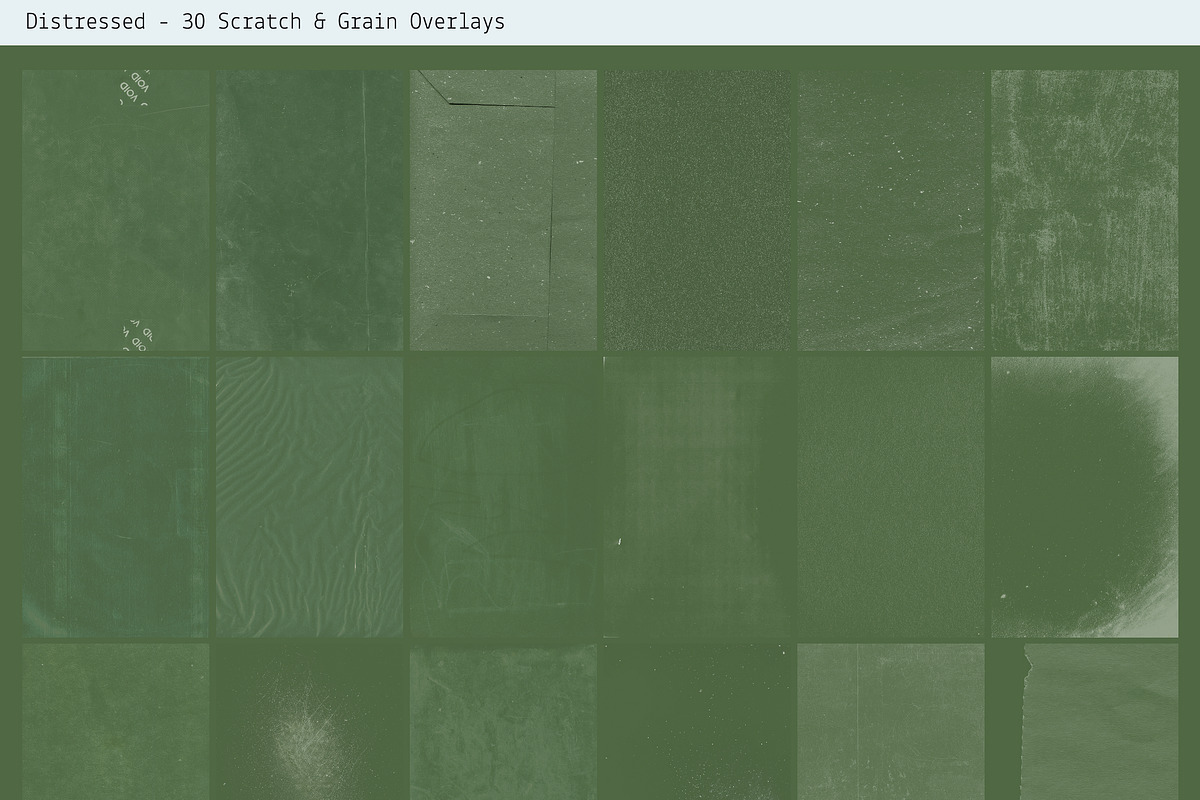Screen dimensions: 1200x800
Task: Select the wrinkled plastic wrap texture
Action: [310, 497]
